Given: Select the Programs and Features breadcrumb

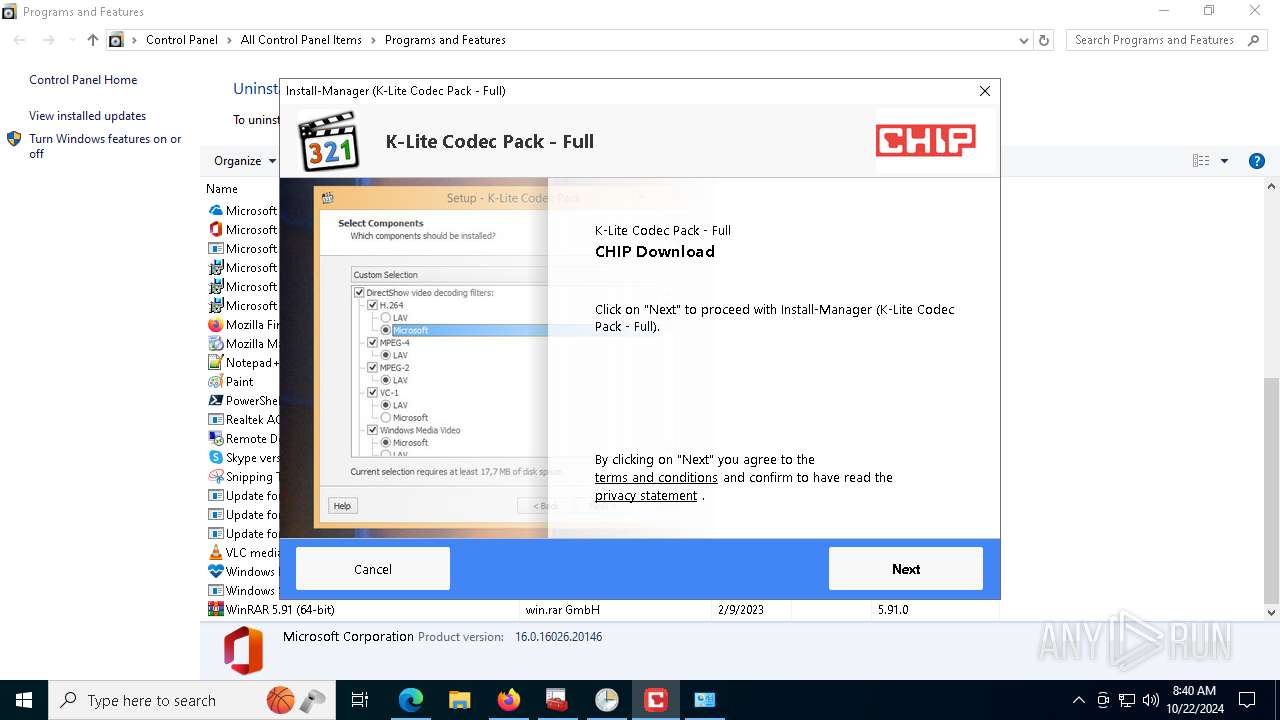Looking at the screenshot, I should [445, 40].
